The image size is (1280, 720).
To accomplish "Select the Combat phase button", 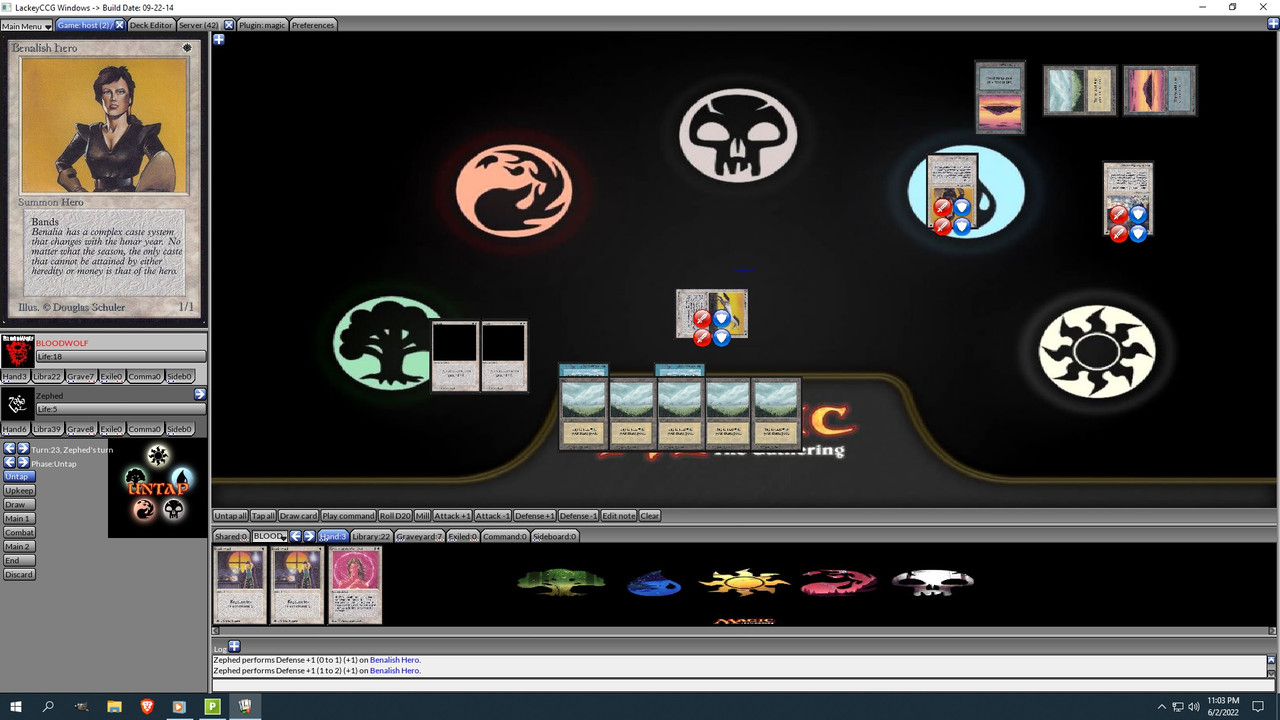I will pos(19,533).
